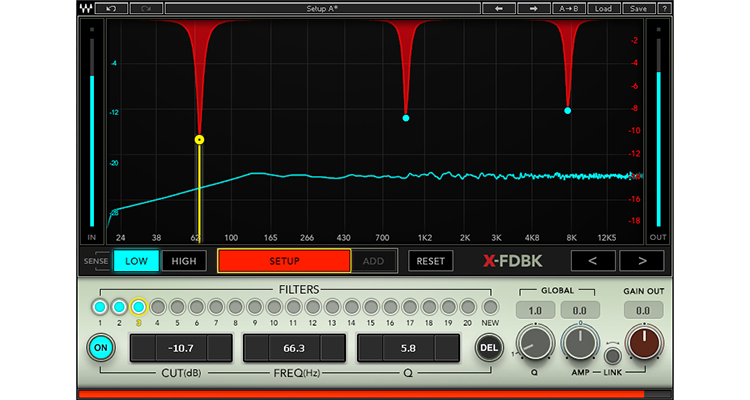Switch sense to LOW
The image size is (750, 400).
[x=135, y=261]
